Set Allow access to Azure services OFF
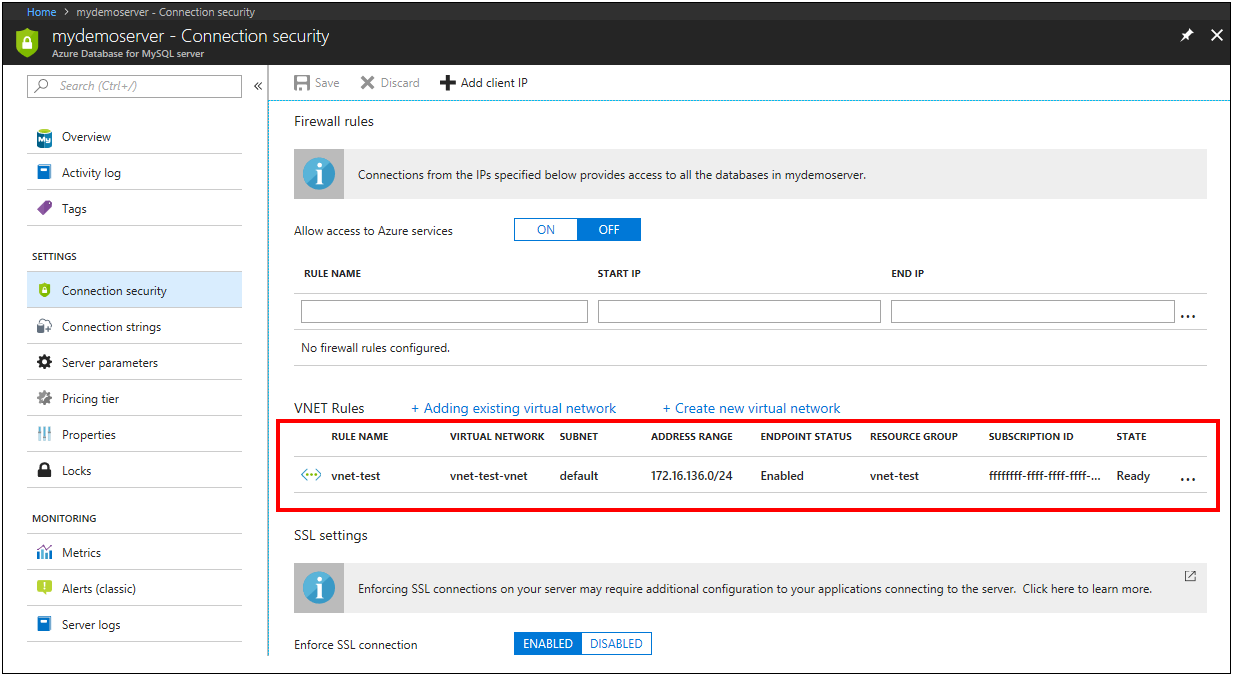Viewport: 1234px width, 677px height. tap(609, 229)
